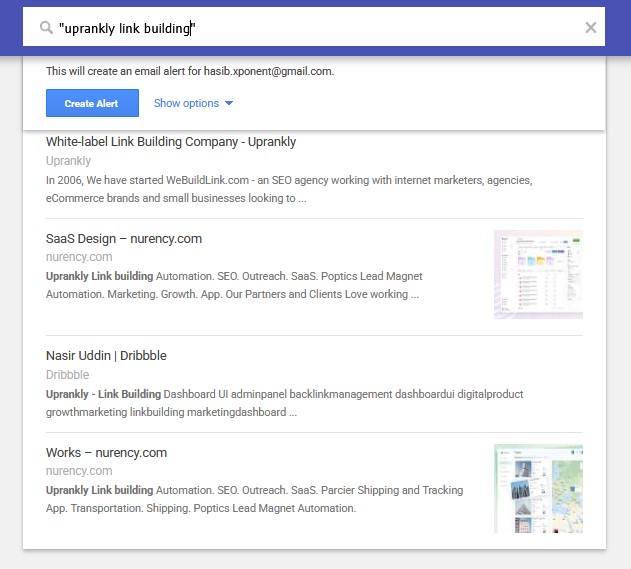
Task: Open Nasir Uddin | Dribbble result
Action: tap(106, 356)
